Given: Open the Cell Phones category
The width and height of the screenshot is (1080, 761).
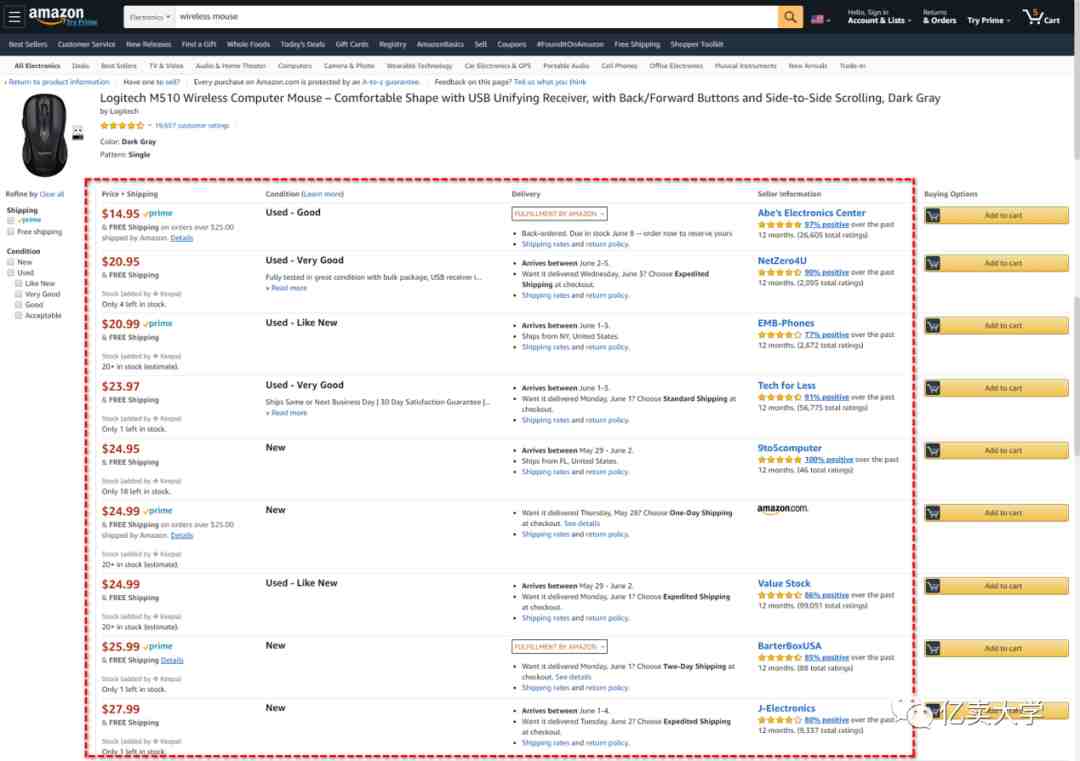Looking at the screenshot, I should click(x=619, y=66).
